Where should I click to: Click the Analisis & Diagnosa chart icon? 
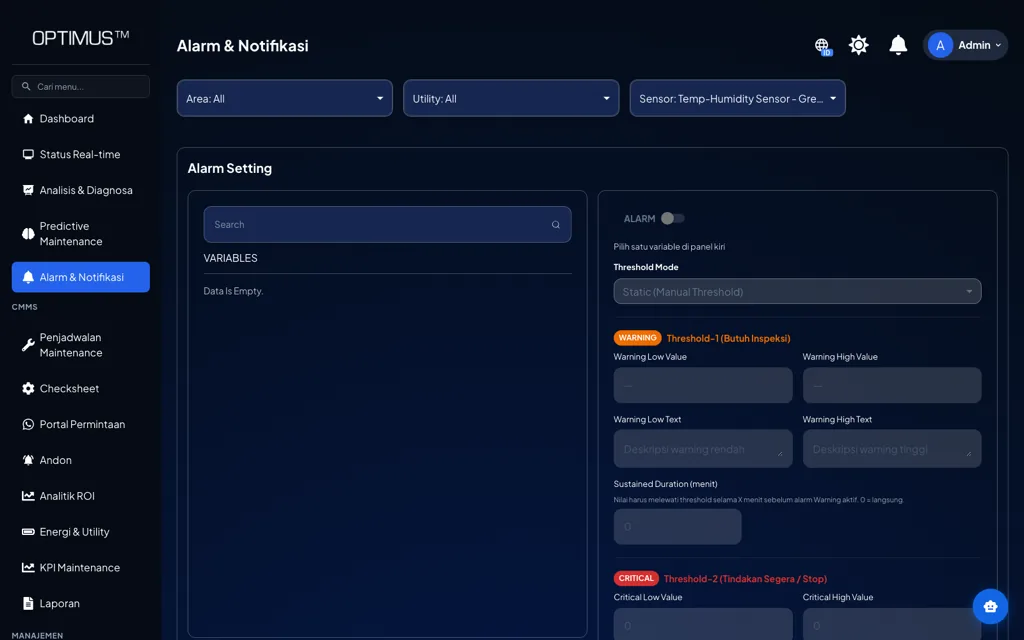pyautogui.click(x=28, y=190)
